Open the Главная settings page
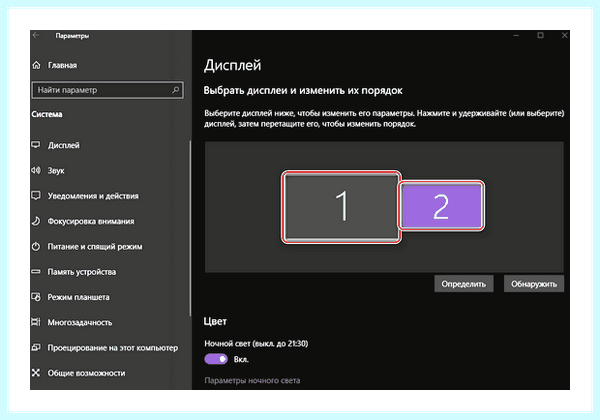The width and height of the screenshot is (600, 420). tap(62, 65)
